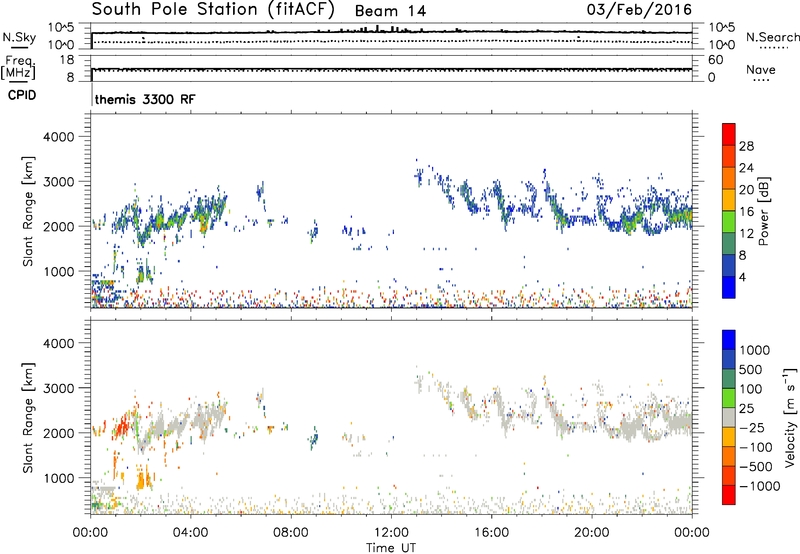Click the 16:00 time axis tick label

point(491,533)
